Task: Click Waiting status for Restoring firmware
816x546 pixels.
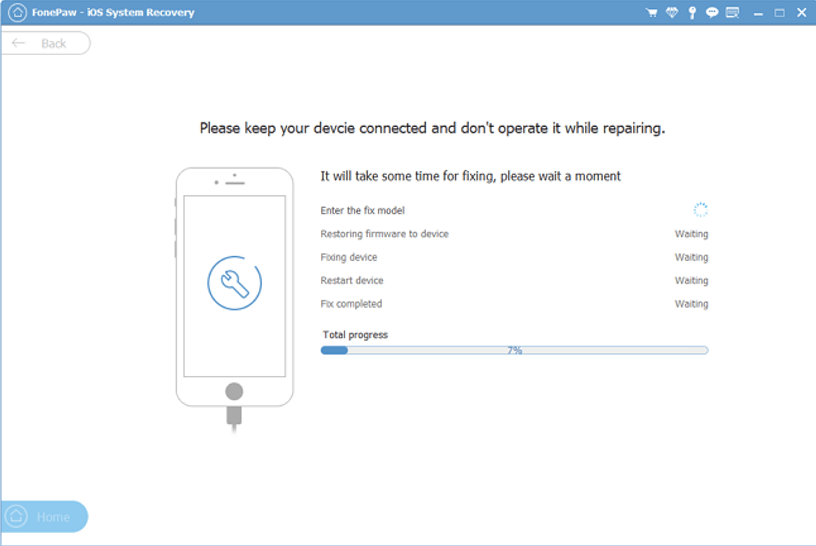Action: 691,234
